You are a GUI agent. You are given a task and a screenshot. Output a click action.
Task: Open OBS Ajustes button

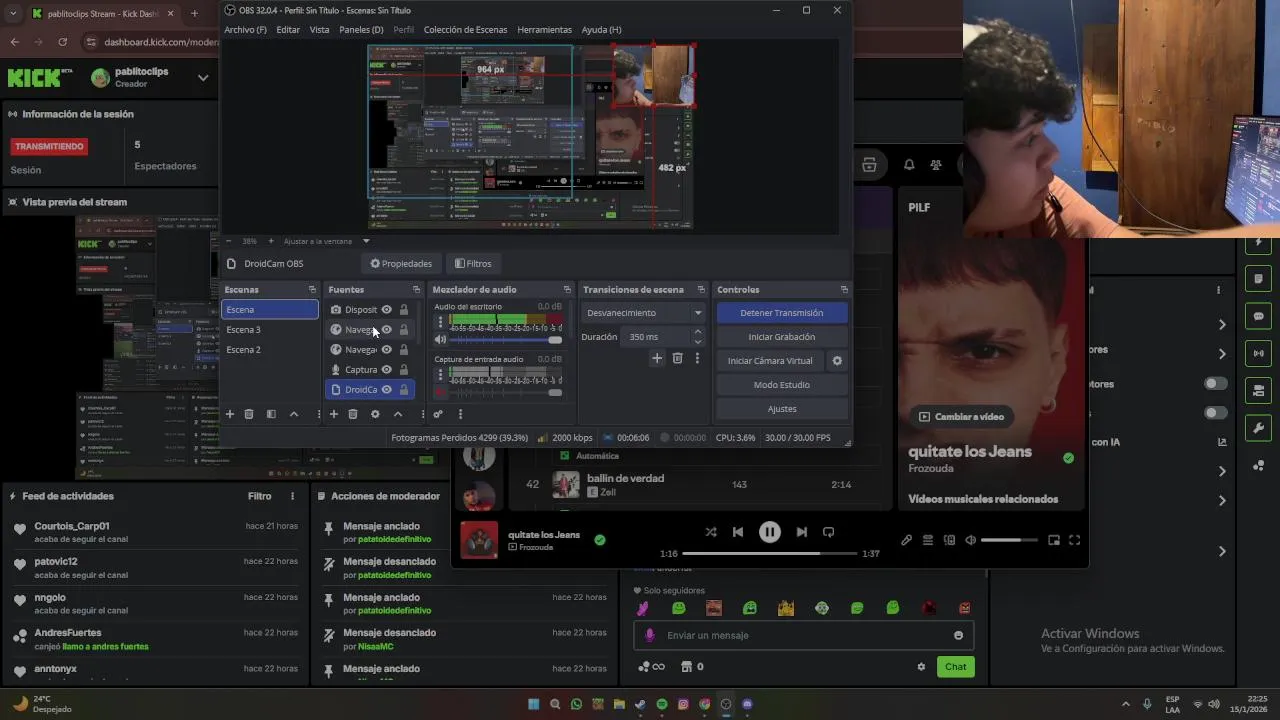click(x=782, y=409)
